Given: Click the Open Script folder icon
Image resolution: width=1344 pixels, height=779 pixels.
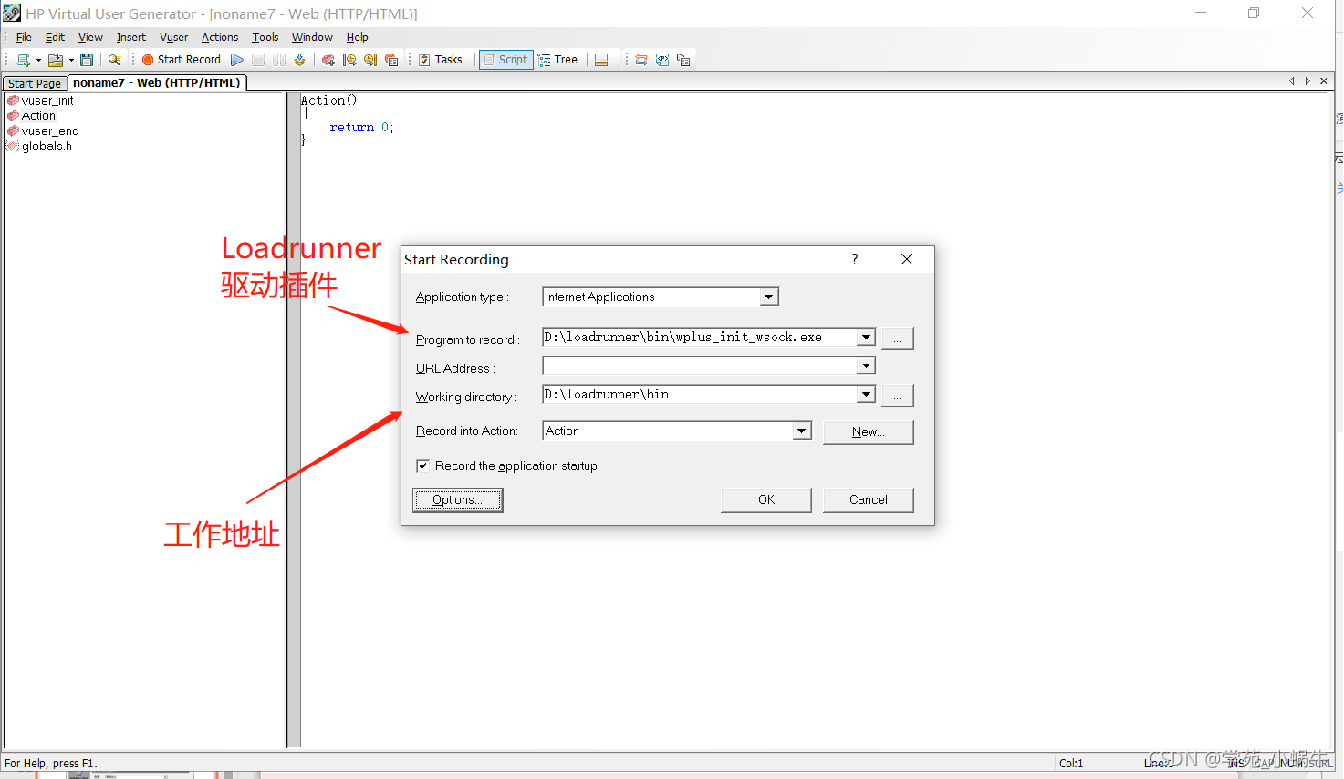Looking at the screenshot, I should (x=55, y=60).
